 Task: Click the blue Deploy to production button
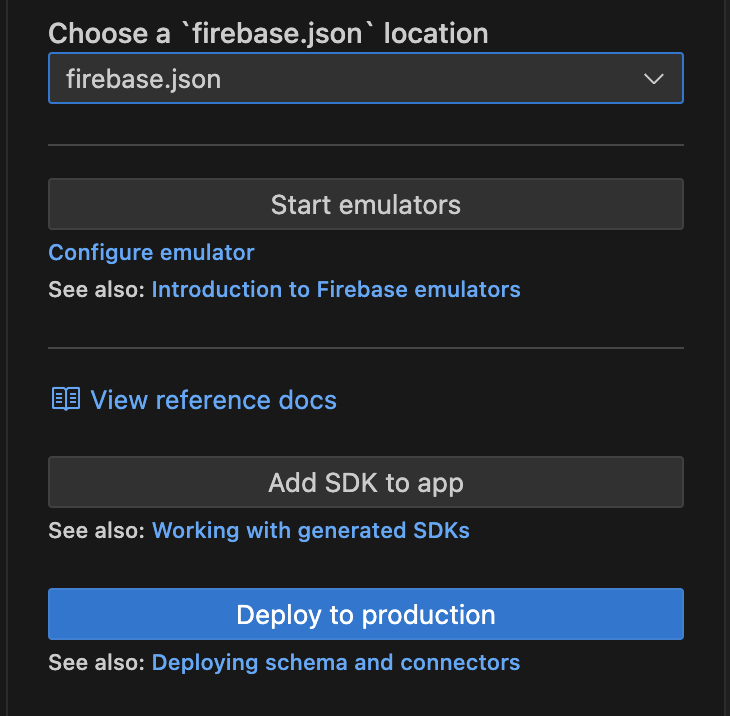366,614
